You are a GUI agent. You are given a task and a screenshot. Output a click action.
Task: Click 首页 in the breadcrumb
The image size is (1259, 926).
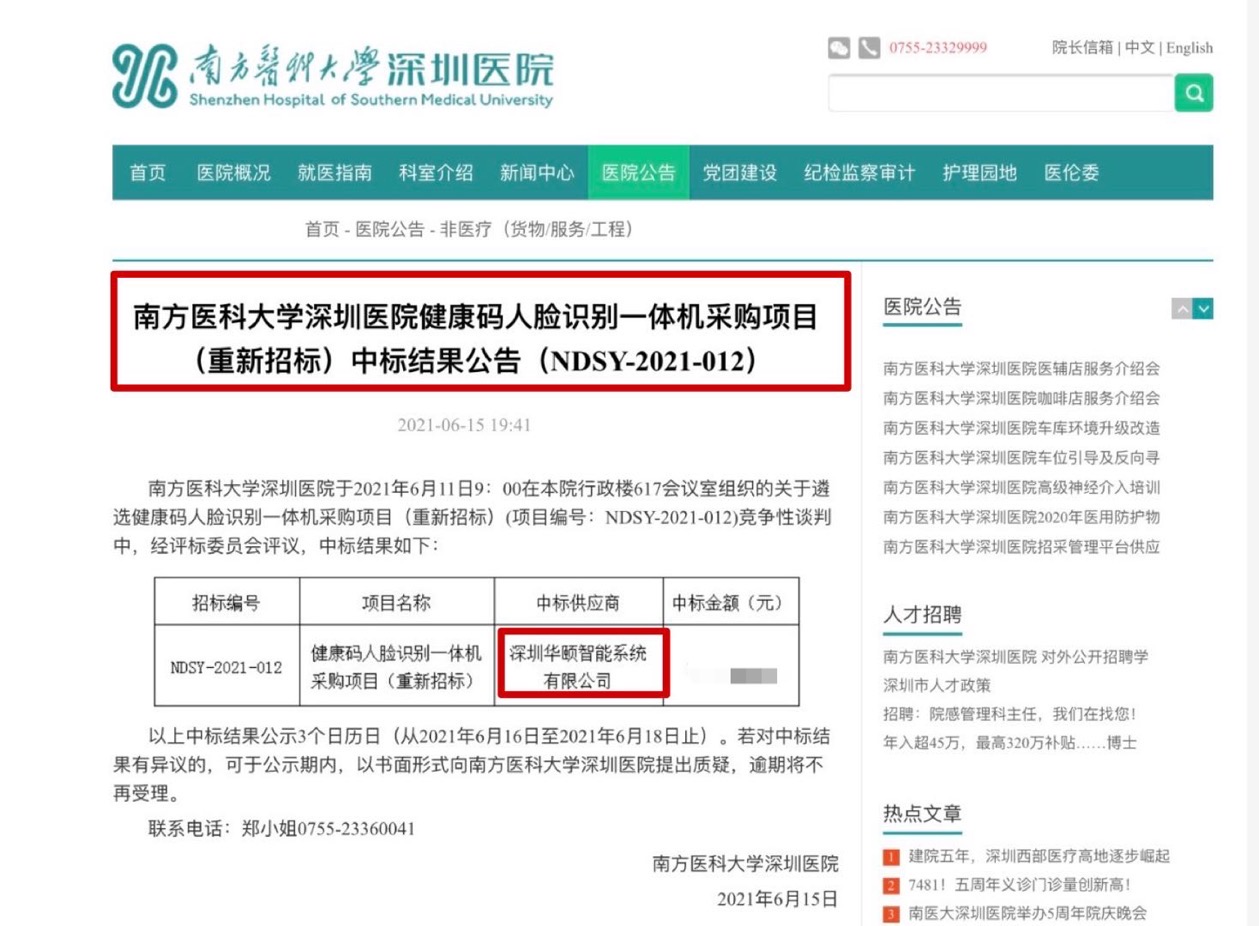click(x=322, y=230)
